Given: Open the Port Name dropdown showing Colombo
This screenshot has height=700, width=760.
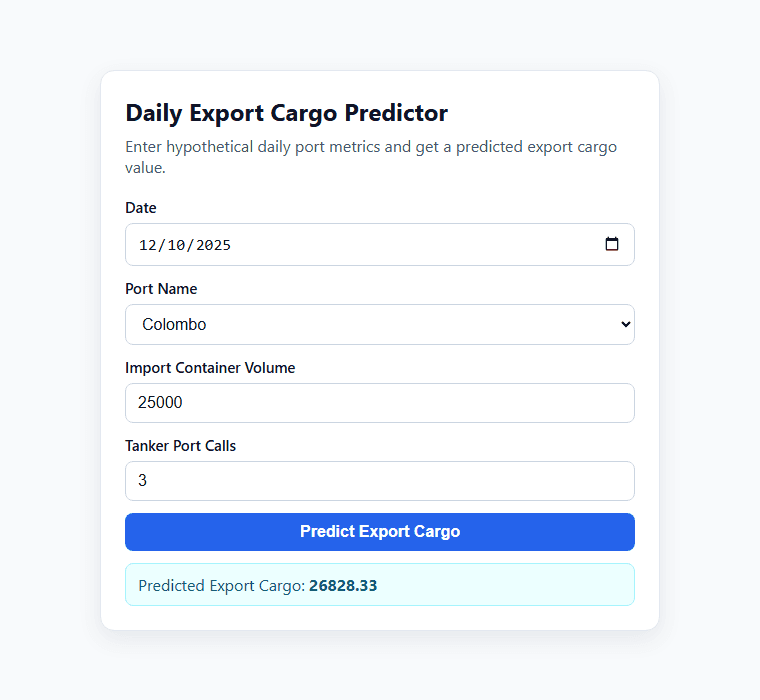Looking at the screenshot, I should 380,324.
